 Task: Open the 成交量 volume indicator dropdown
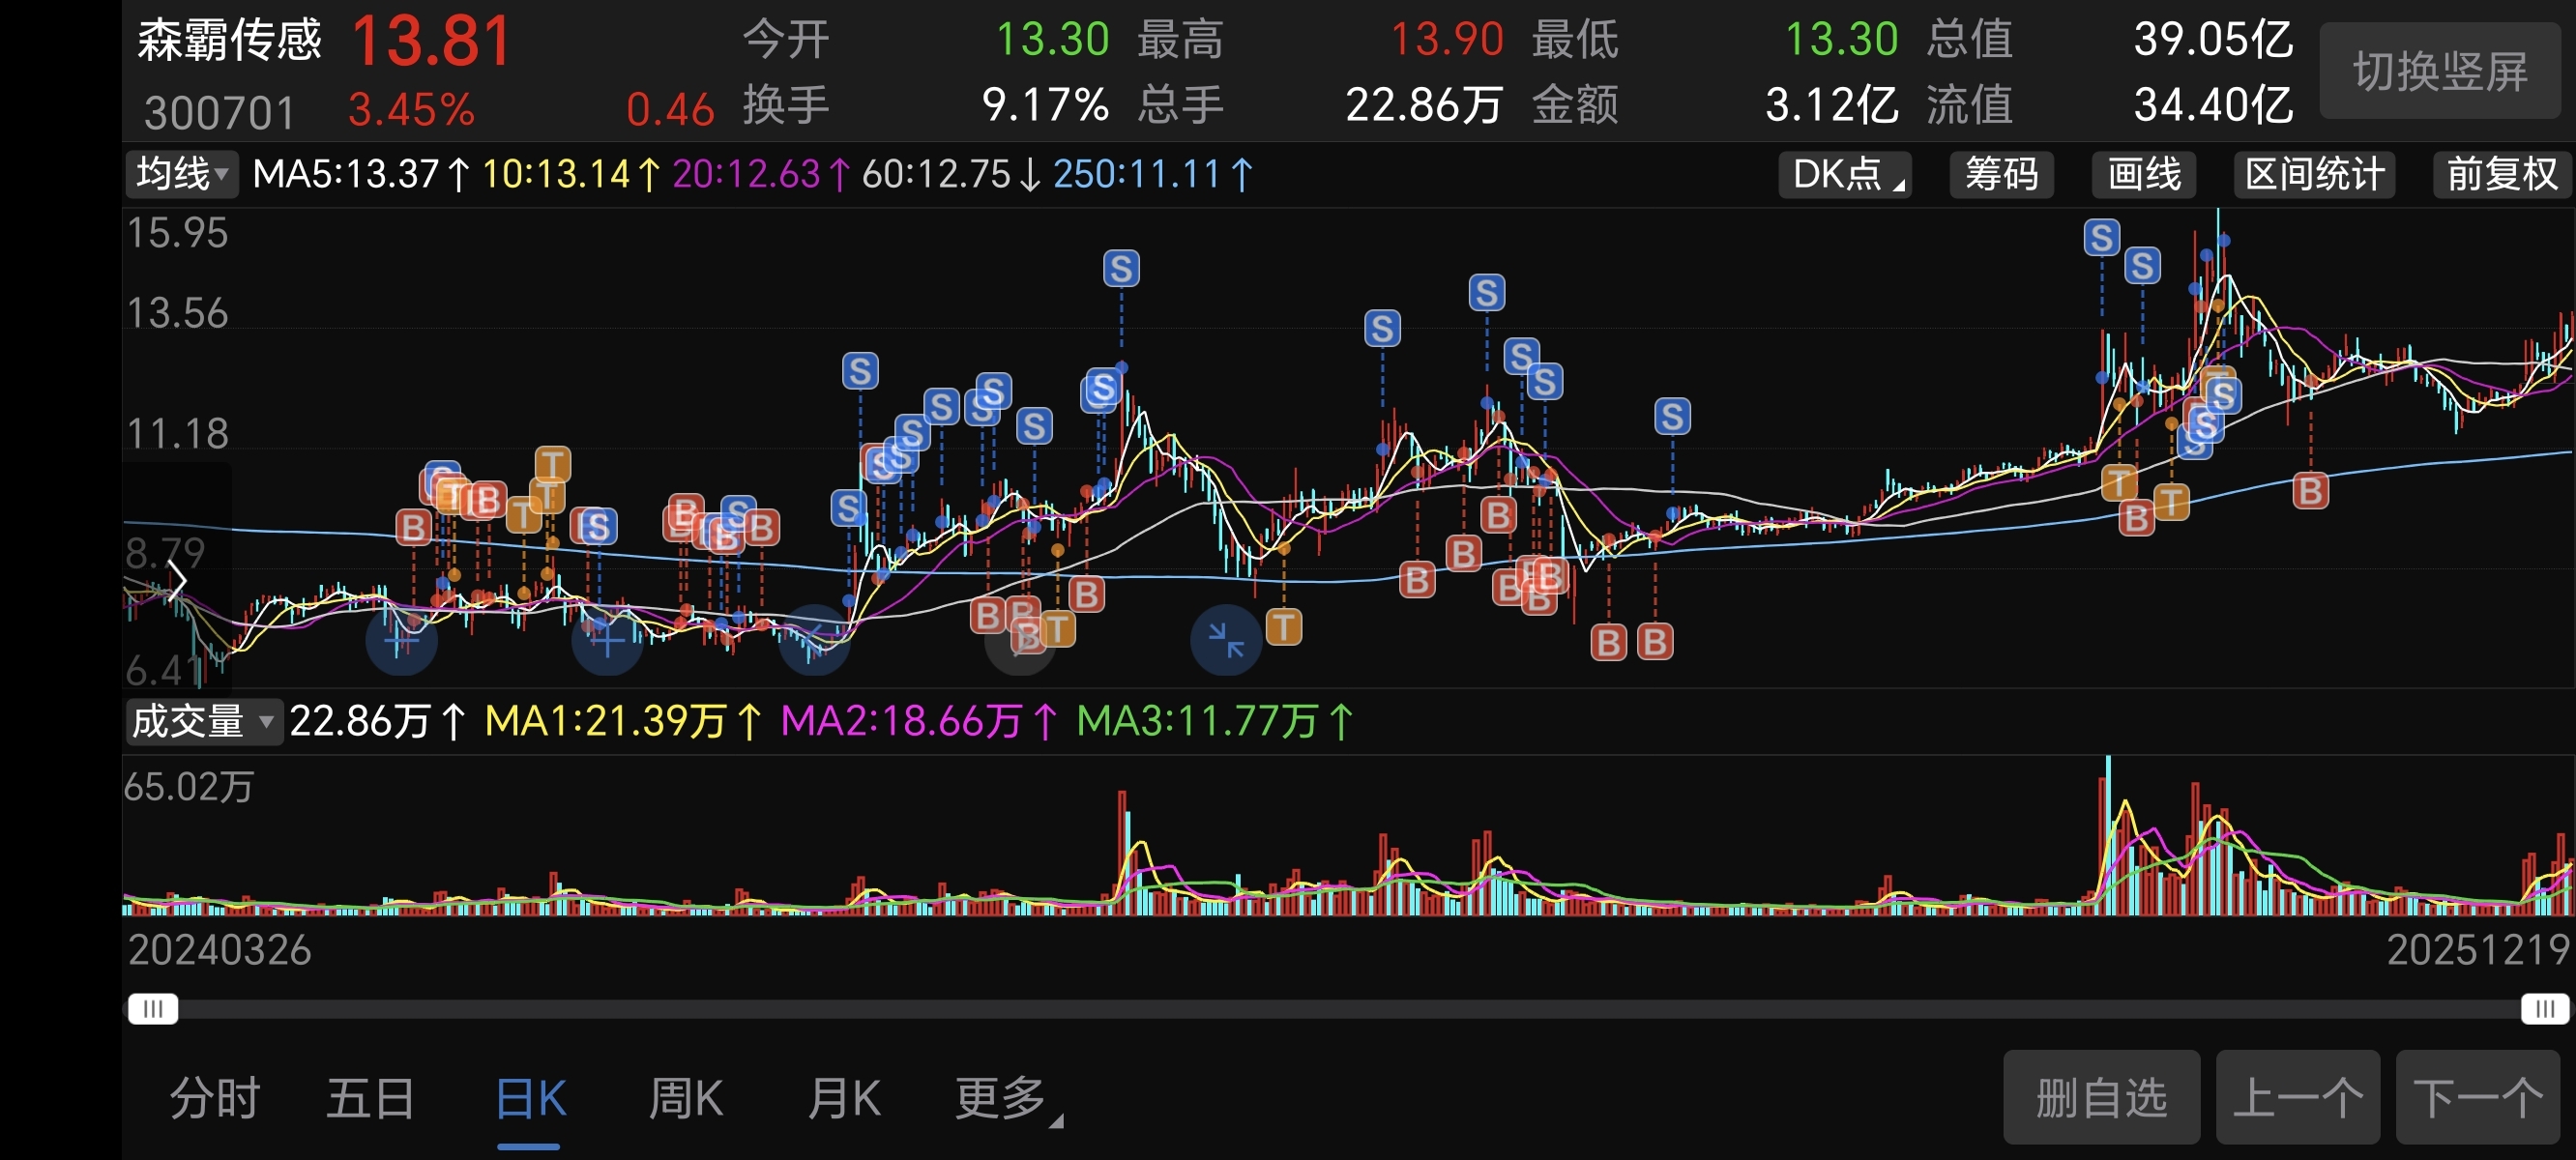click(x=203, y=721)
